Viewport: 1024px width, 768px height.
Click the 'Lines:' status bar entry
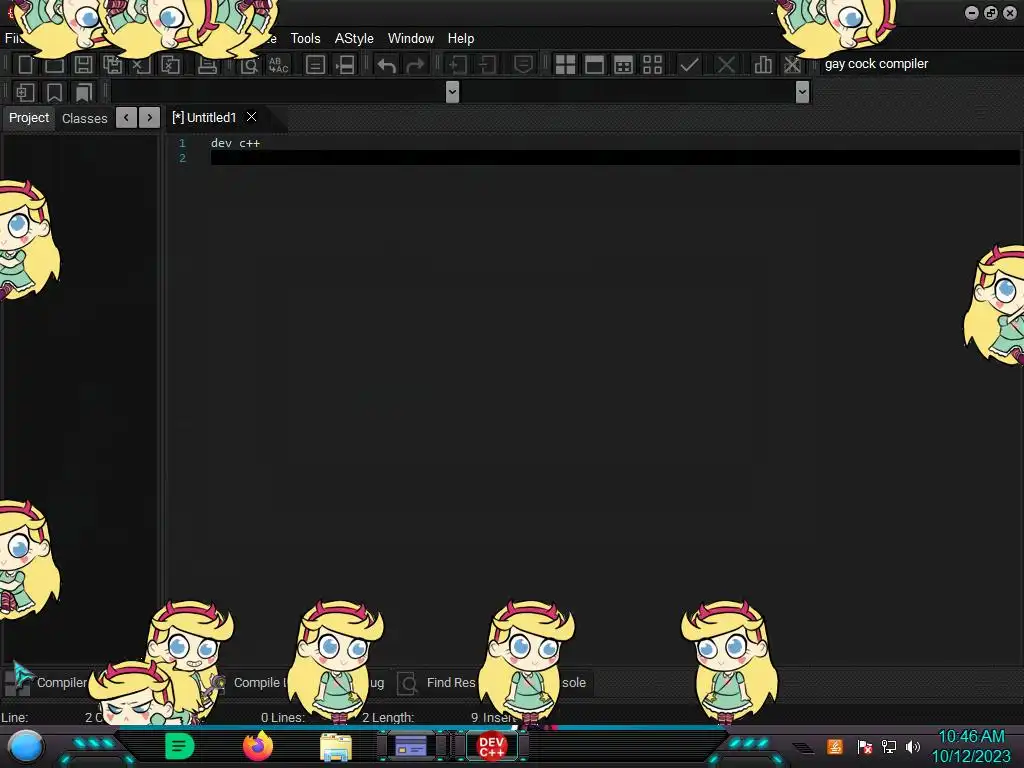coord(289,717)
